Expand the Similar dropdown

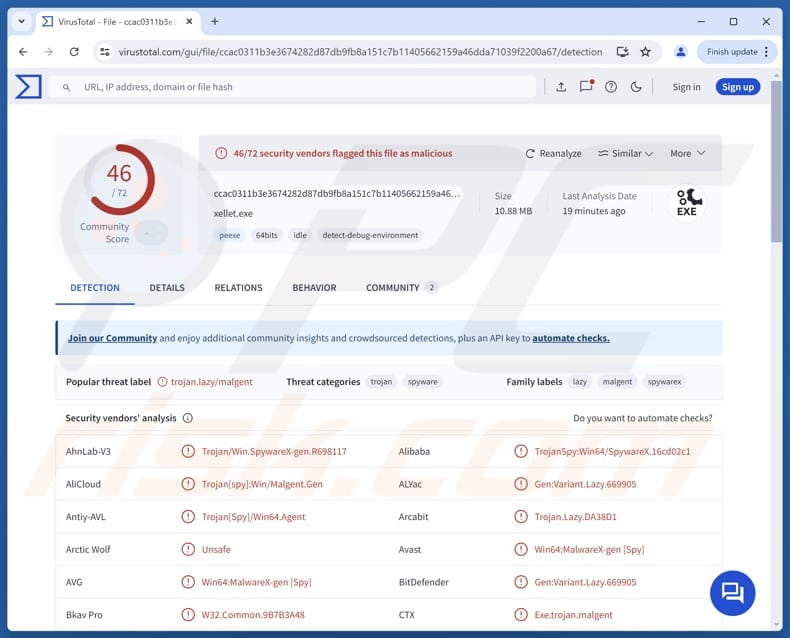(x=625, y=154)
